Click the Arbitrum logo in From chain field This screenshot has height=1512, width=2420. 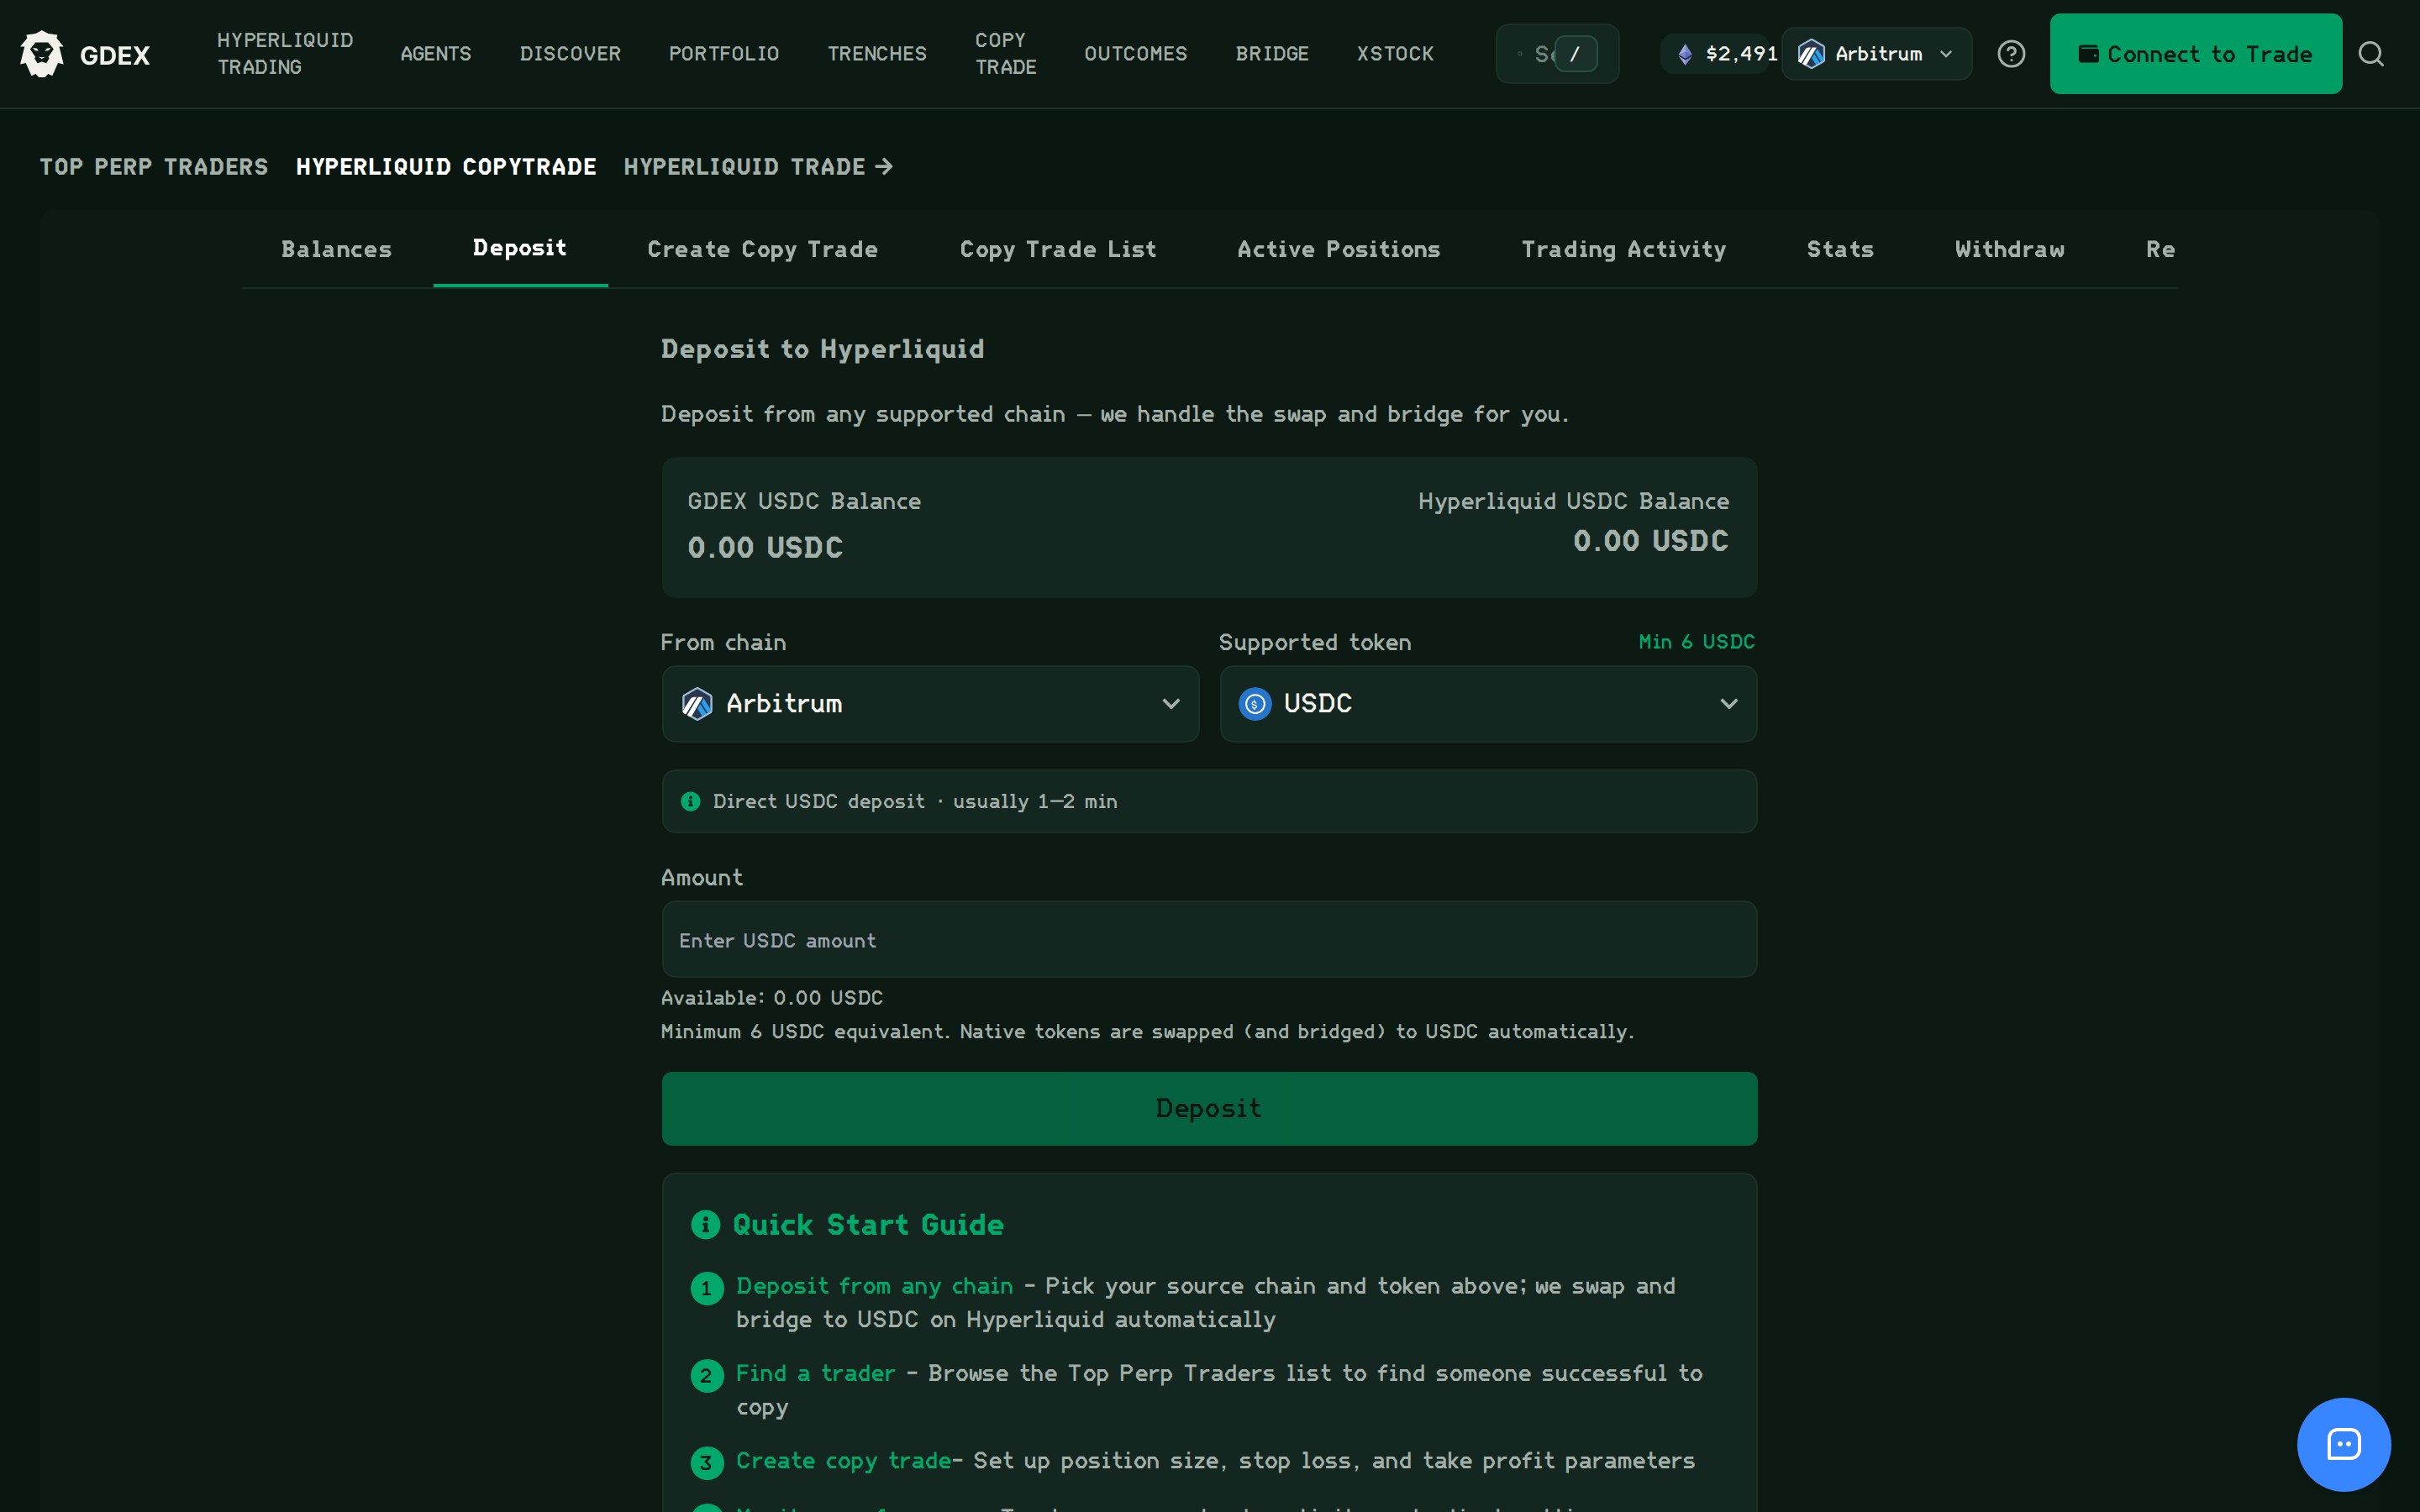pyautogui.click(x=697, y=704)
